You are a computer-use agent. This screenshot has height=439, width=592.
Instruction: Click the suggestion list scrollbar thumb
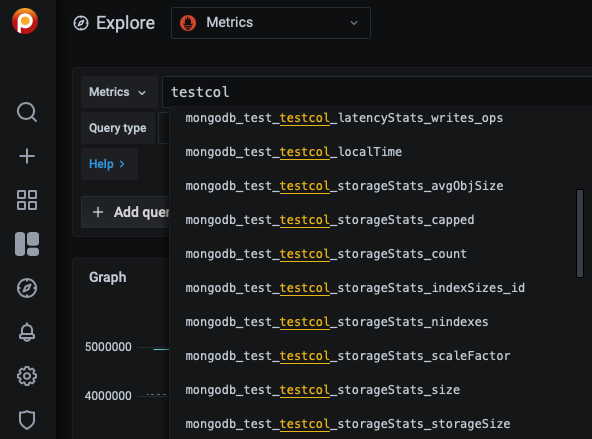pyautogui.click(x=580, y=234)
